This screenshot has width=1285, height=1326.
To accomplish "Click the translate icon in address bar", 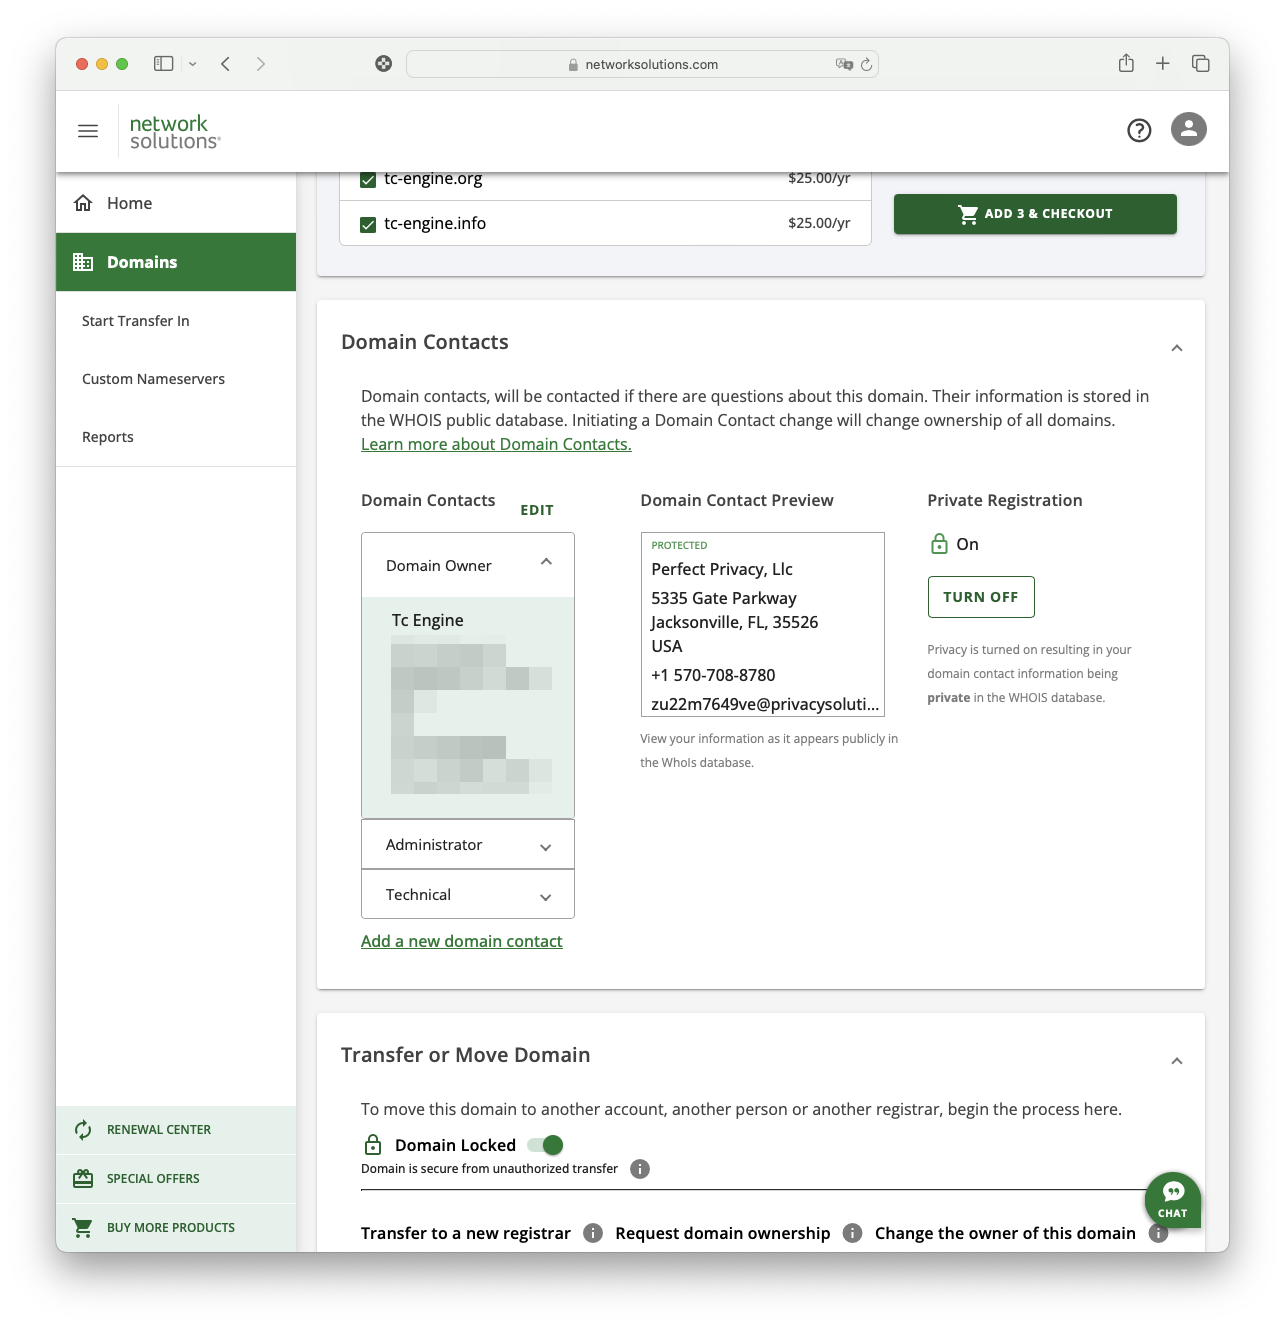I will tap(844, 64).
